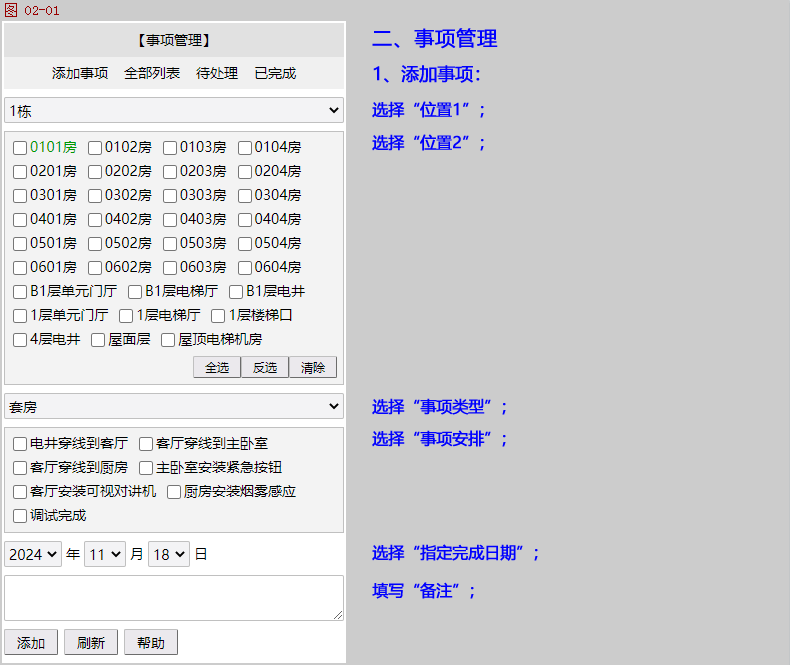
Task: Expand the 2024 year dropdown
Action: (33, 554)
